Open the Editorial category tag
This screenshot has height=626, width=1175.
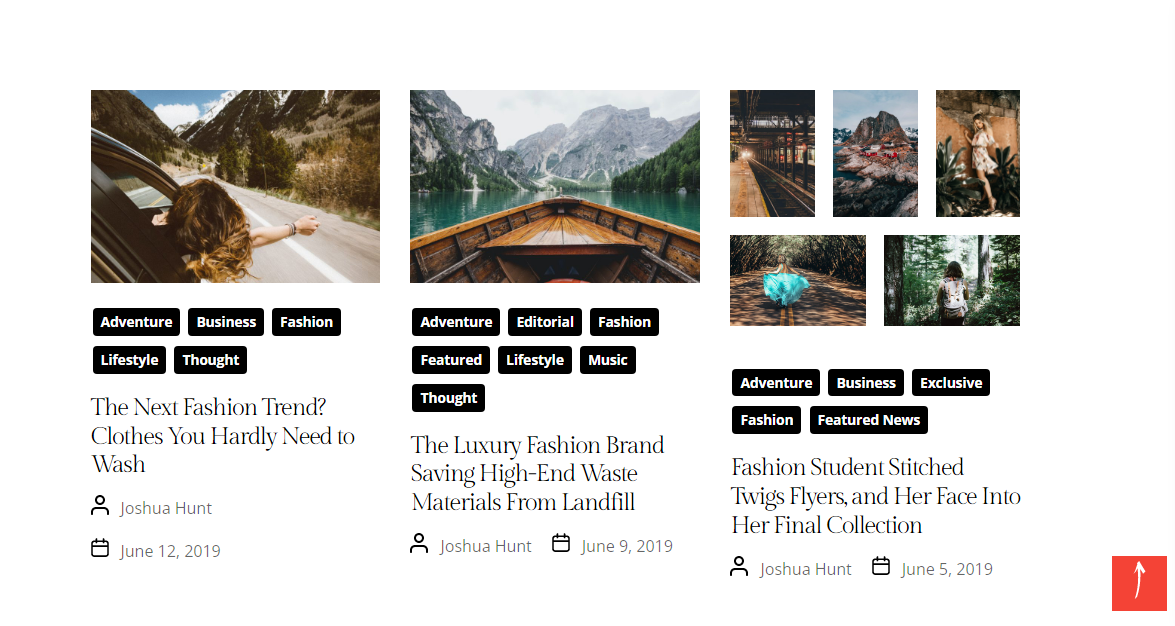pyautogui.click(x=545, y=322)
